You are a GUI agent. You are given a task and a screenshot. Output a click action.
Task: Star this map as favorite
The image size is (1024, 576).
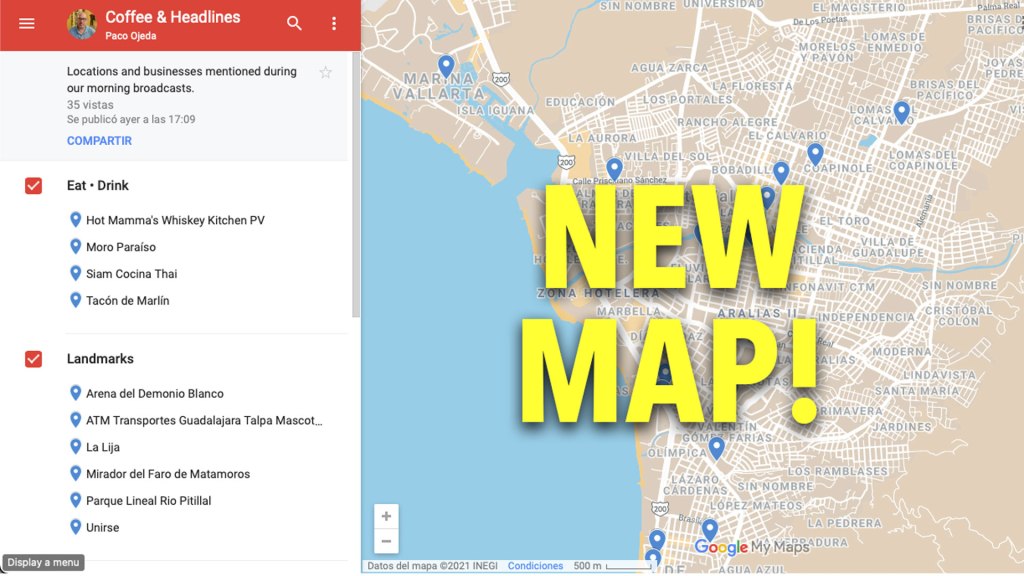click(x=325, y=72)
